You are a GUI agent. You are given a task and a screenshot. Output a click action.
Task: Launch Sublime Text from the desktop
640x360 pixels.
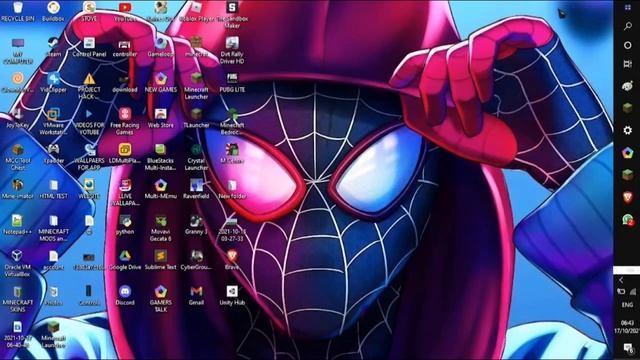[161, 260]
